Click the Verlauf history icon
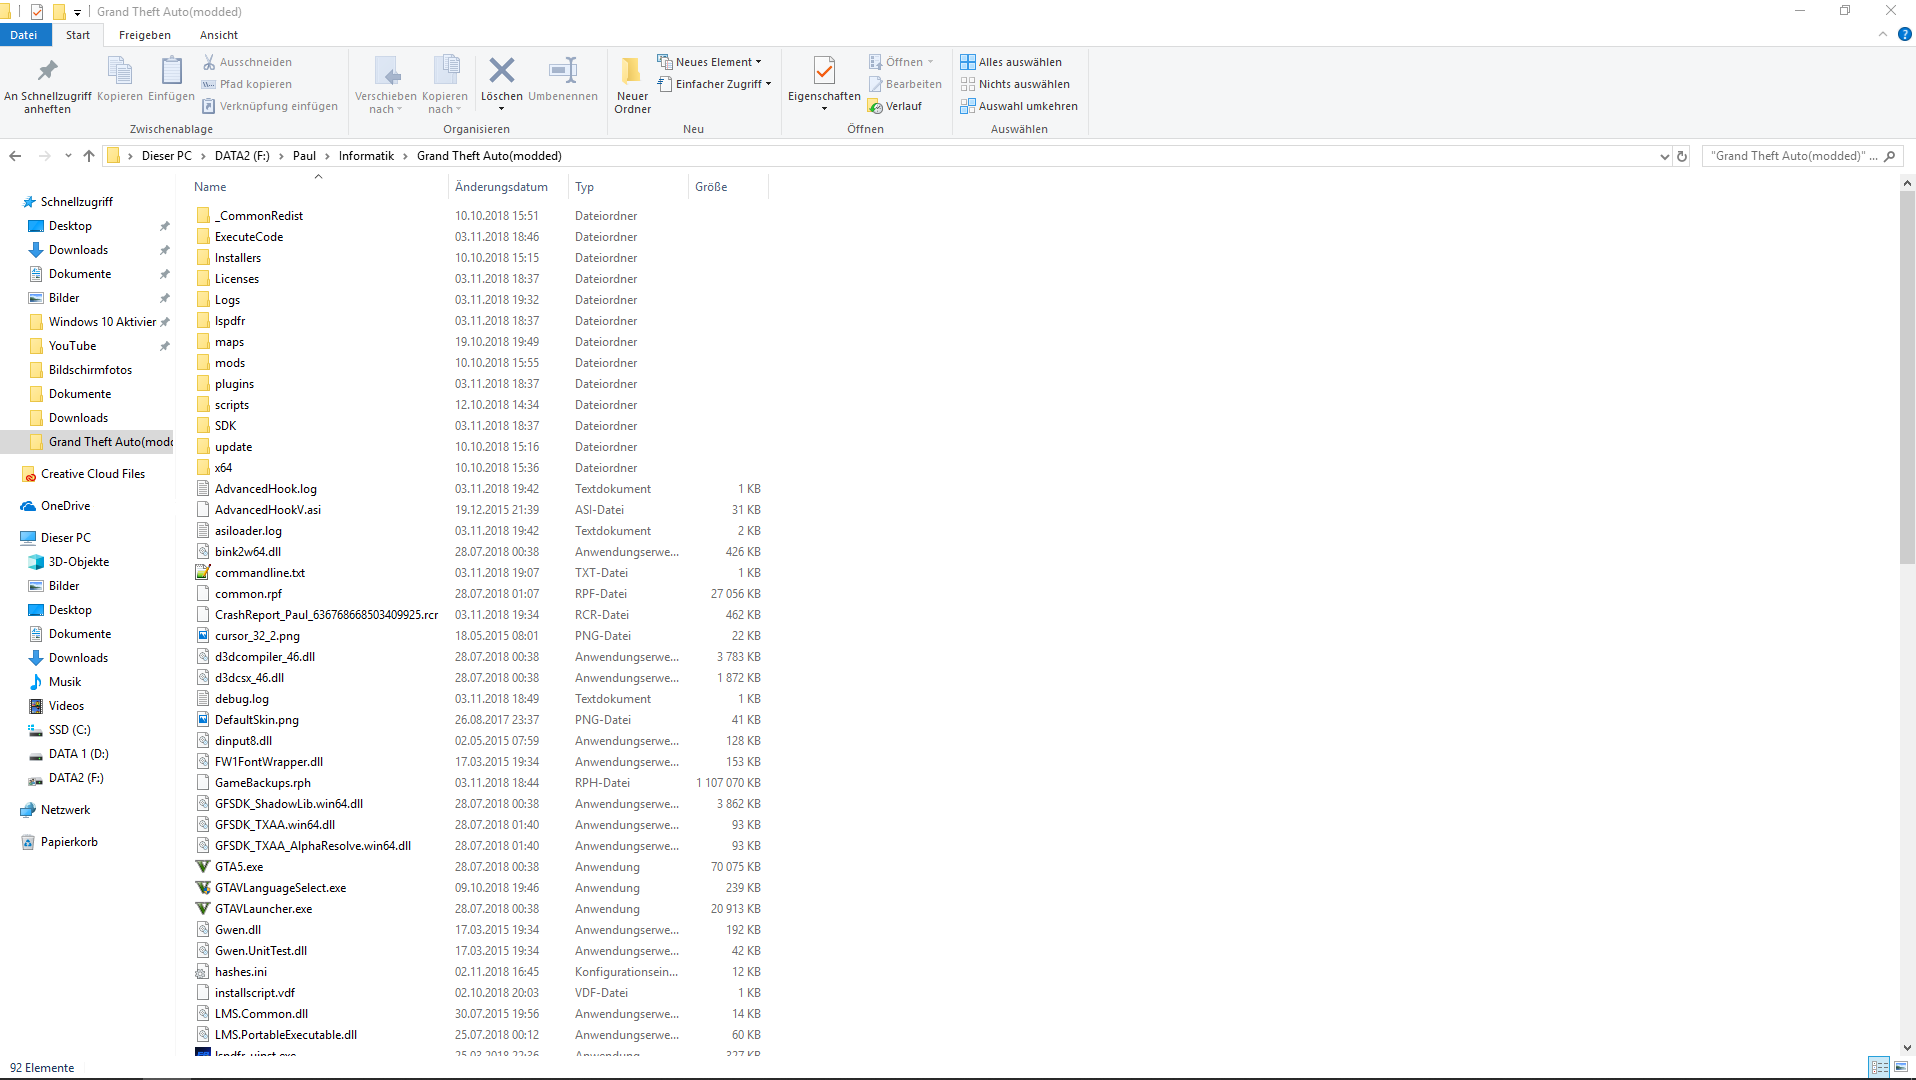 875,106
